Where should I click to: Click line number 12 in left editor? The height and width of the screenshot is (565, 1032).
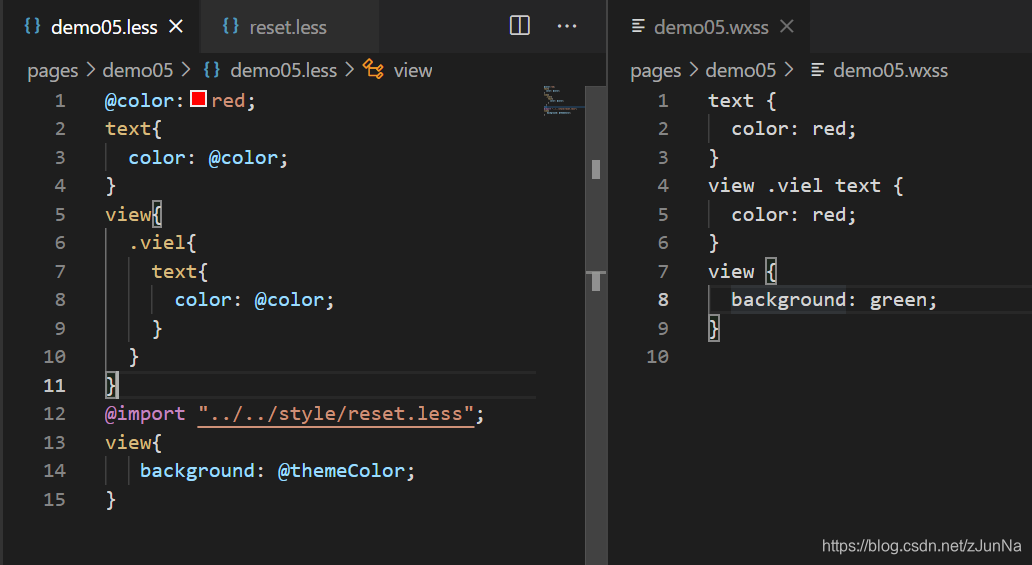pos(54,414)
